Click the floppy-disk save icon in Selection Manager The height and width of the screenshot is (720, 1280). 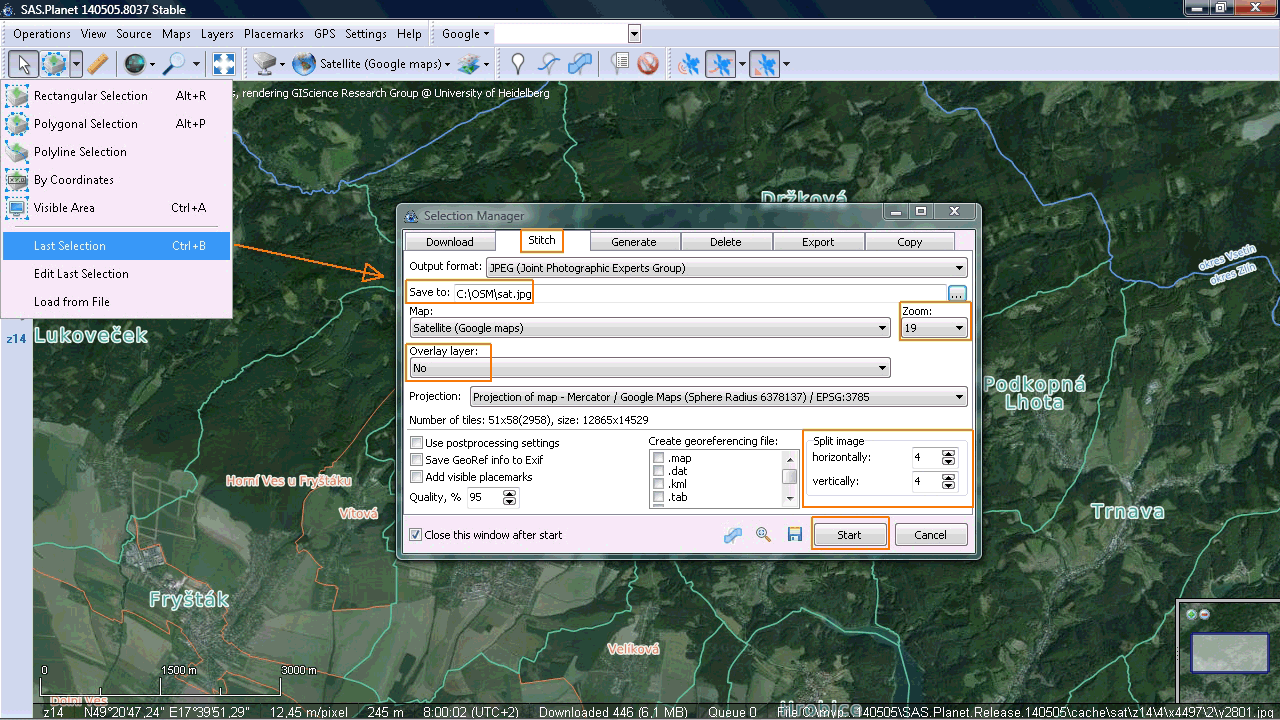[x=794, y=535]
